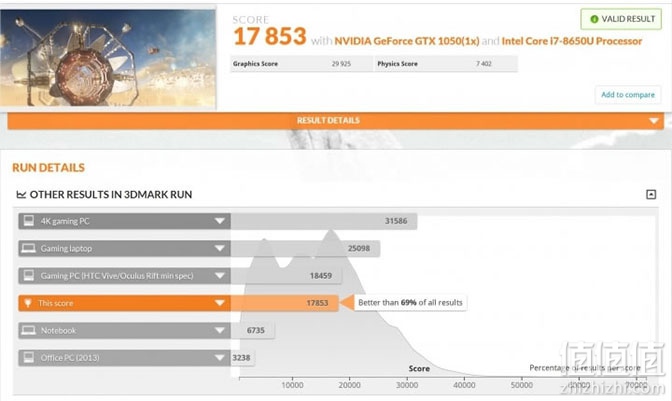Viewport: 672px width, 401px height.
Task: Click the 17 853 overall score
Action: pyautogui.click(x=270, y=36)
